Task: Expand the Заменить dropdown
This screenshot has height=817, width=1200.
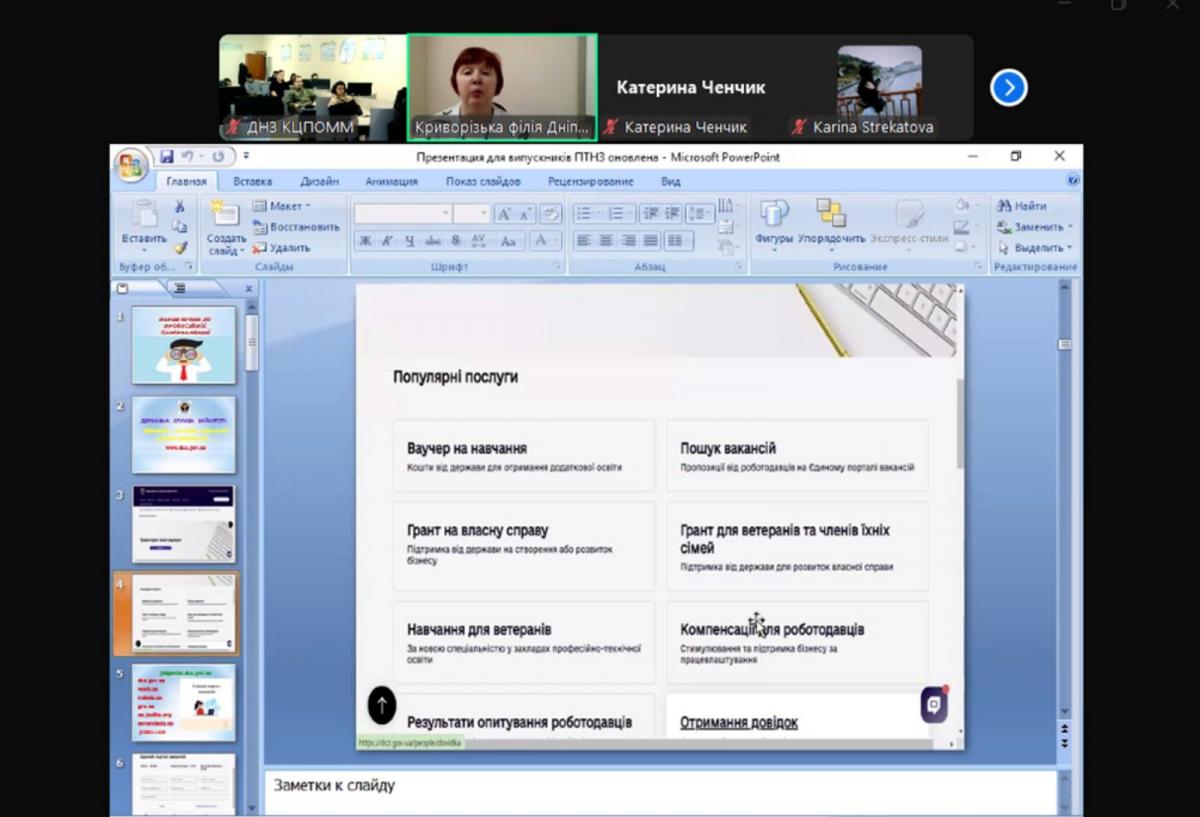Action: click(1036, 227)
